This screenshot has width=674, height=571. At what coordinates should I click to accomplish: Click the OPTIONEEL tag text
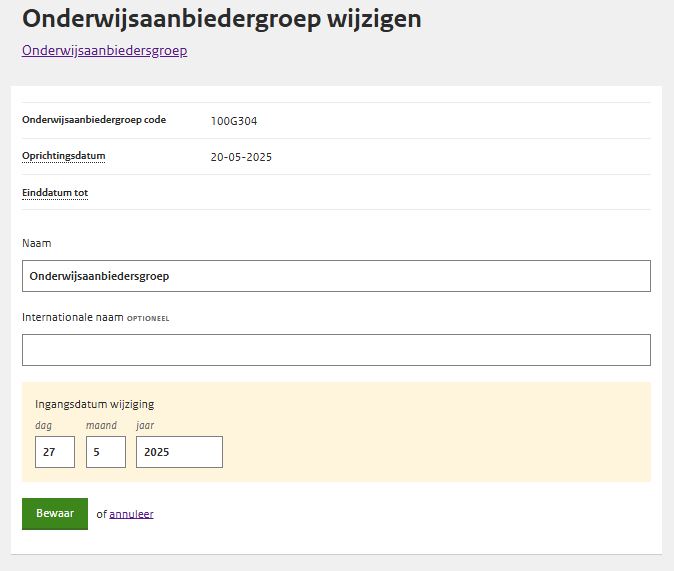pos(148,319)
